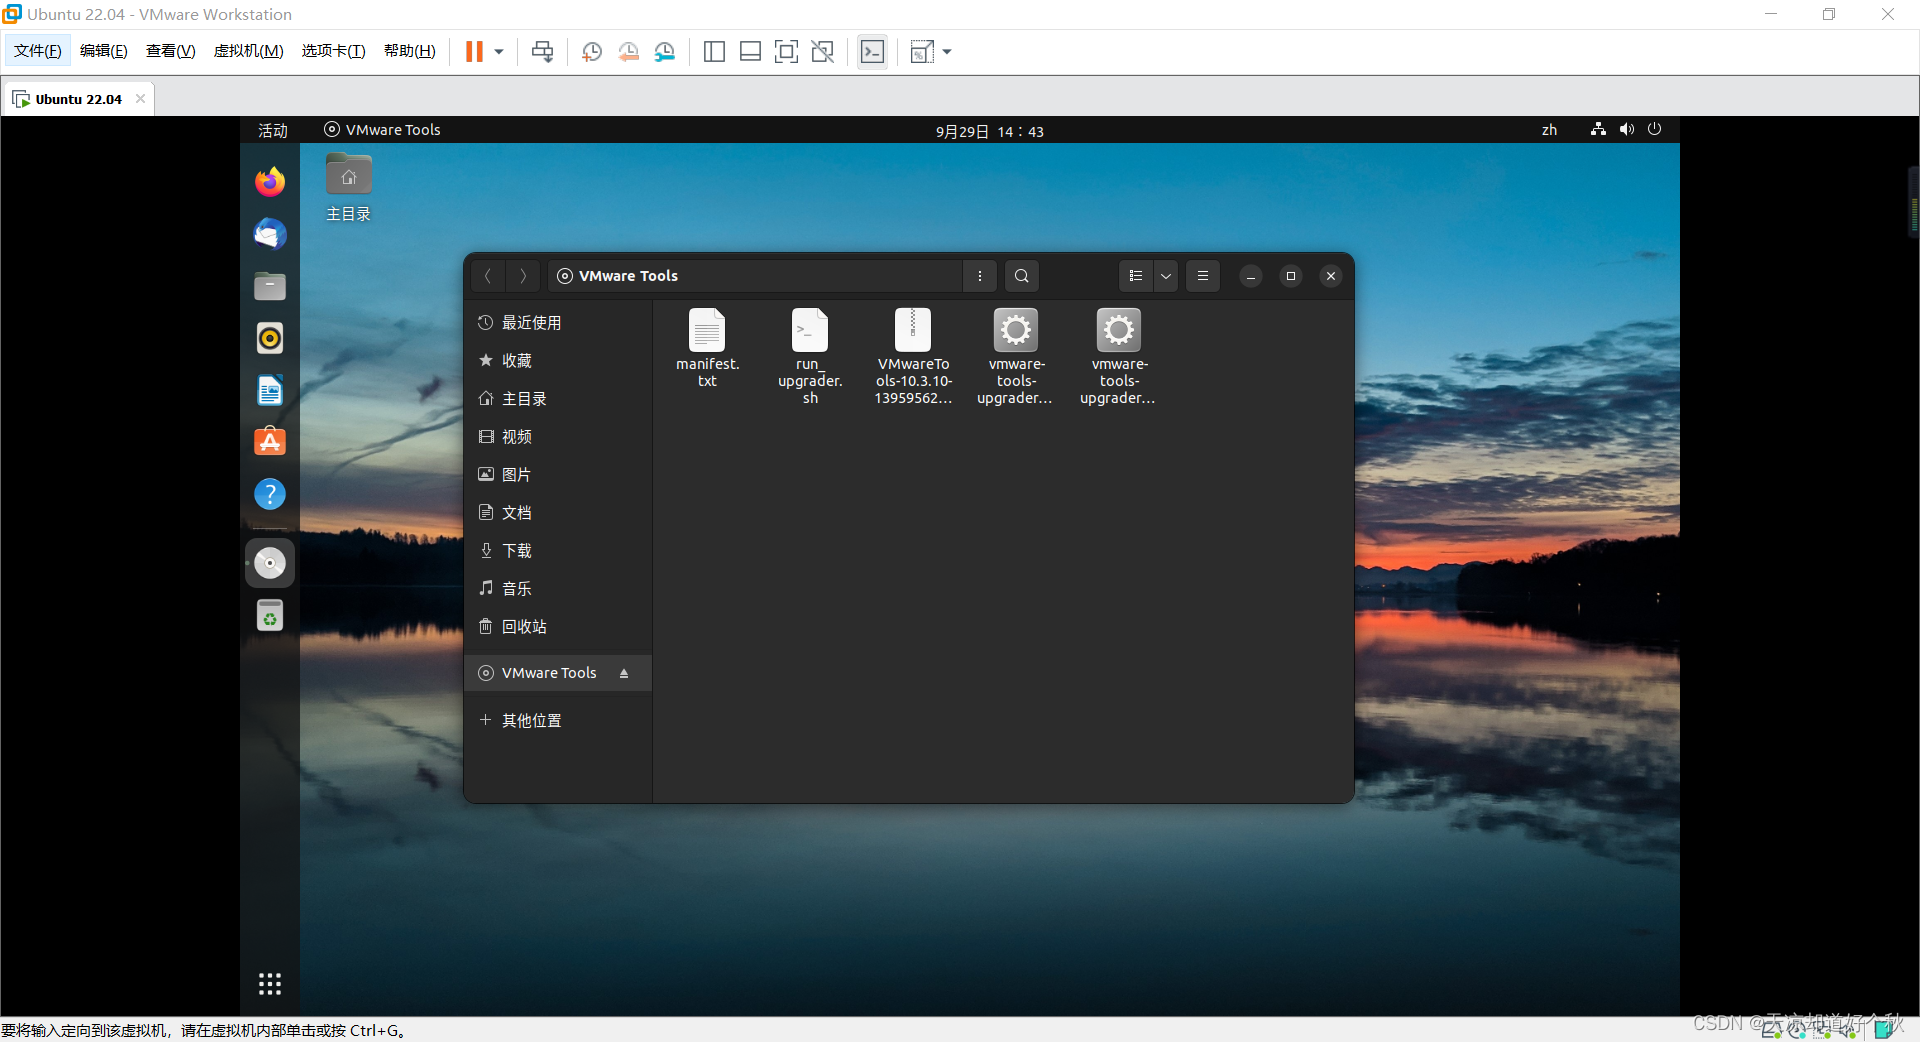This screenshot has width=1920, height=1042.
Task: Open 回收站 in sidebar
Action: point(558,627)
